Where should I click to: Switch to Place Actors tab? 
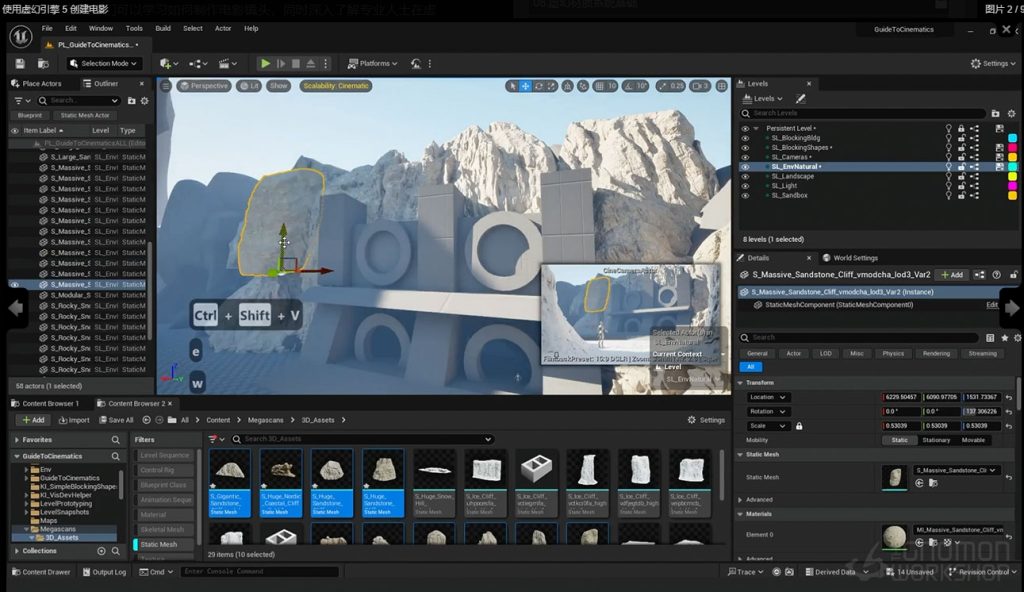click(x=37, y=84)
